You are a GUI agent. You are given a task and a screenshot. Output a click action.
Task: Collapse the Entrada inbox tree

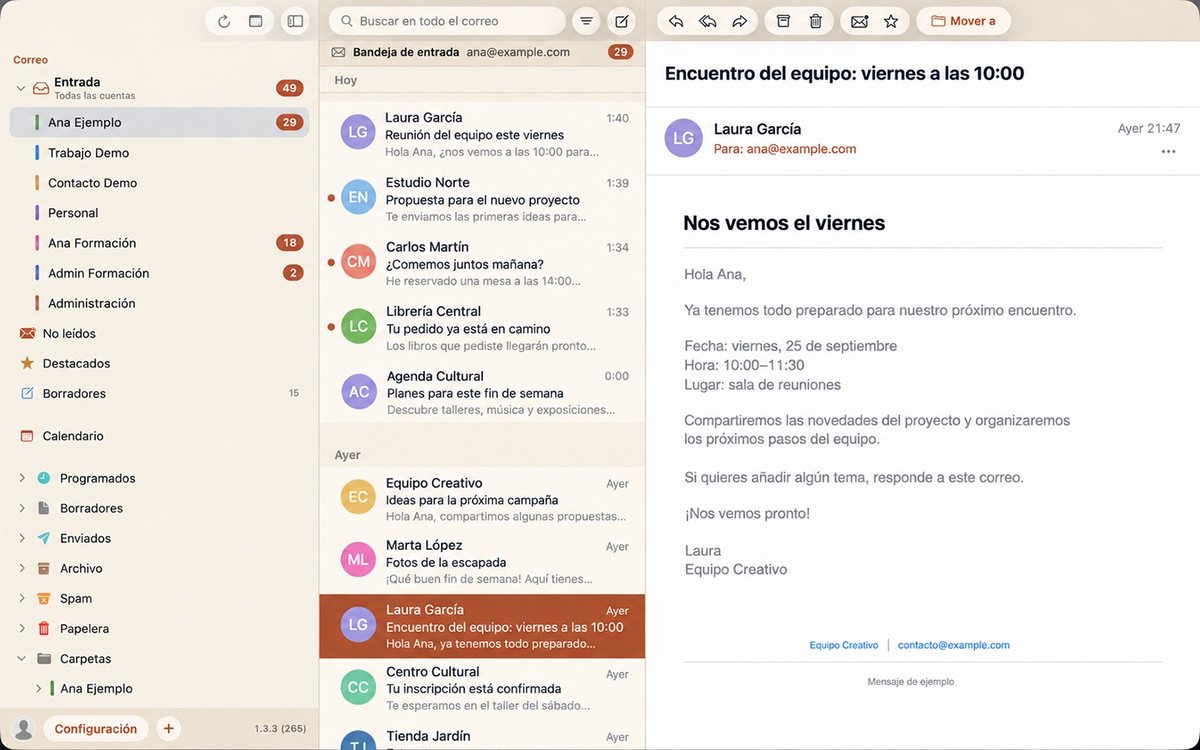(21, 88)
